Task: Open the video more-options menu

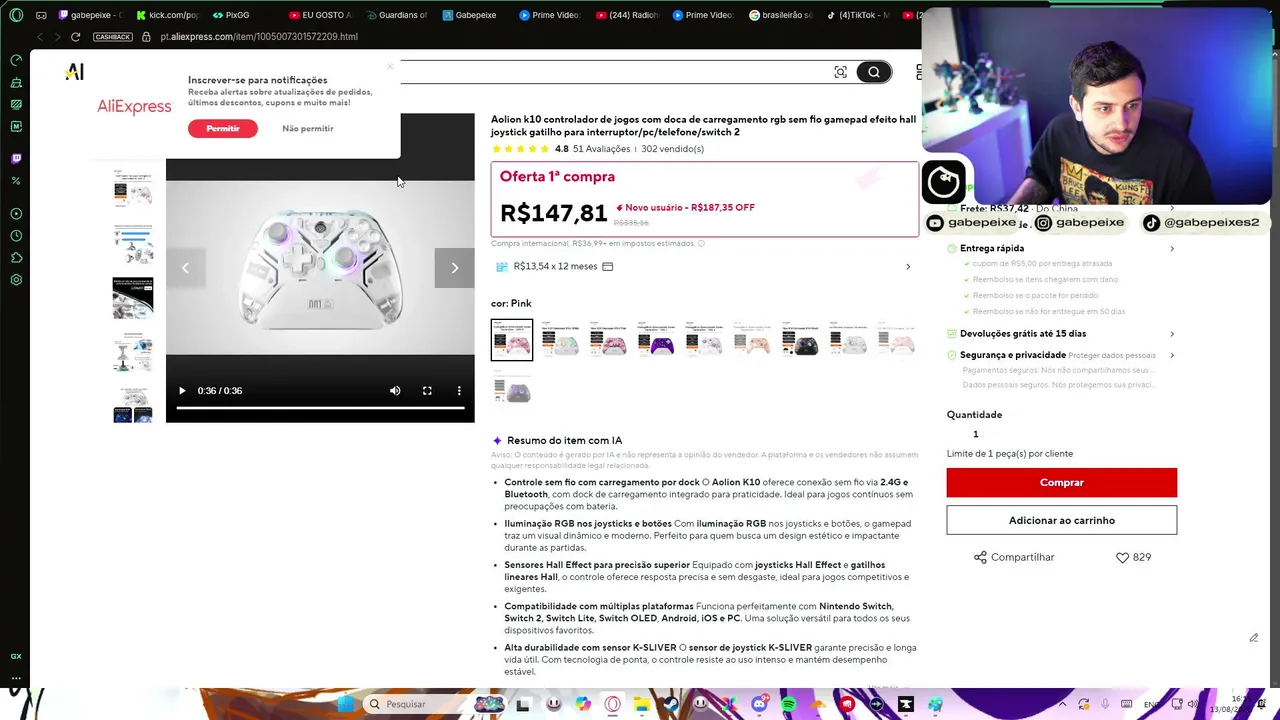Action: pyautogui.click(x=459, y=391)
